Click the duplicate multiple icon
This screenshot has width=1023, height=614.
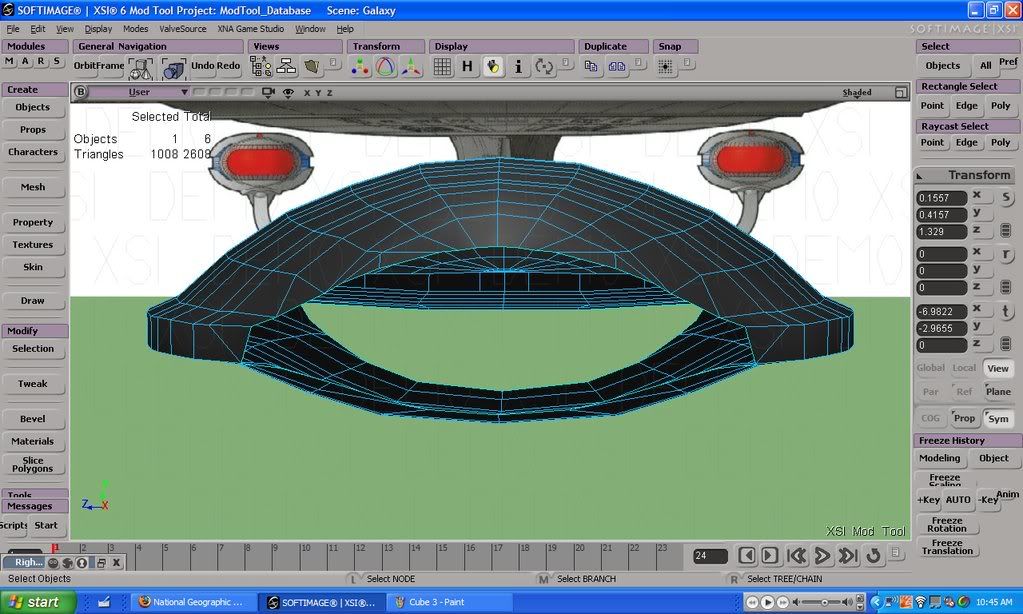[x=617, y=67]
